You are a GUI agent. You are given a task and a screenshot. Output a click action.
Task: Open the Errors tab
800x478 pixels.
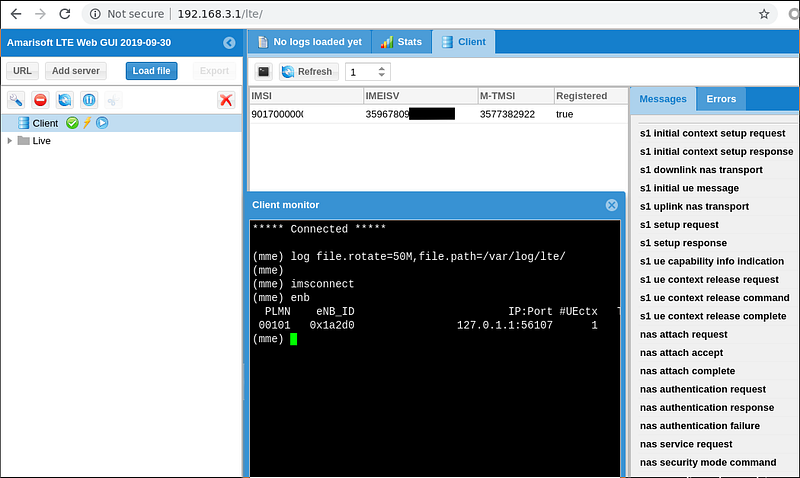click(x=721, y=99)
